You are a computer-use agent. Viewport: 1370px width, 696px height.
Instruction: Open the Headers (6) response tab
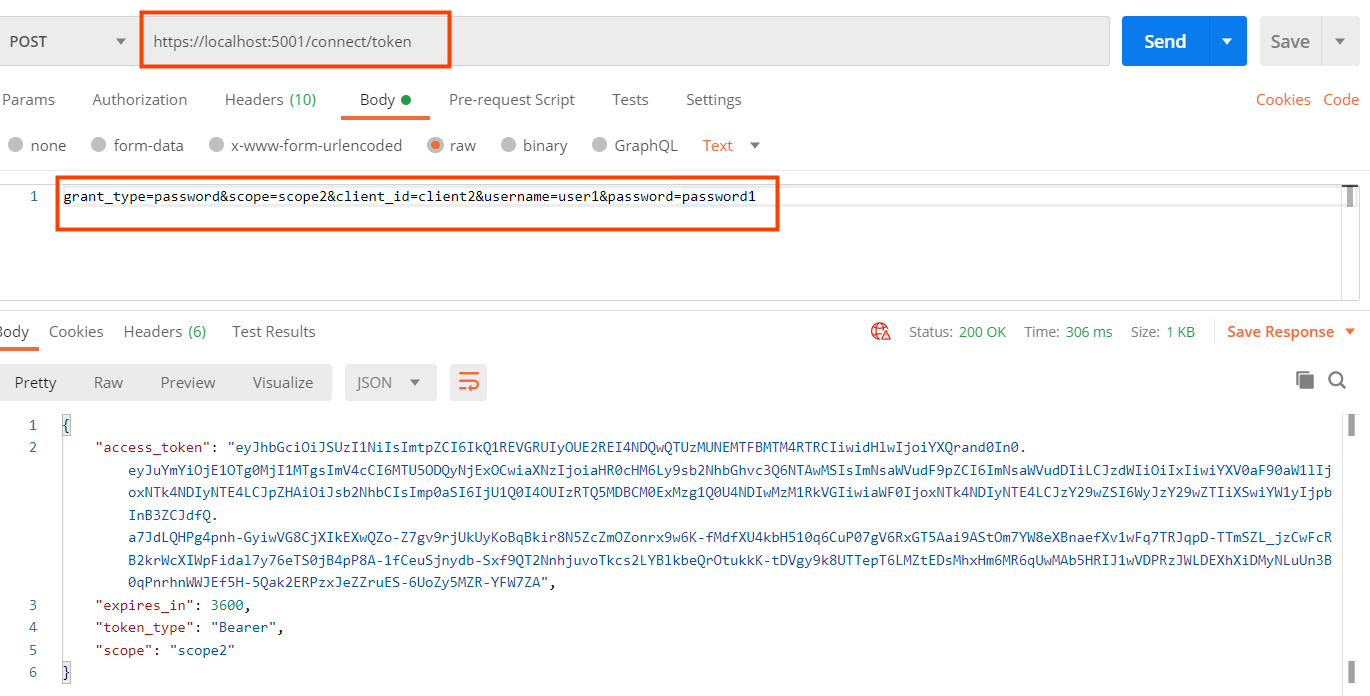click(x=164, y=331)
